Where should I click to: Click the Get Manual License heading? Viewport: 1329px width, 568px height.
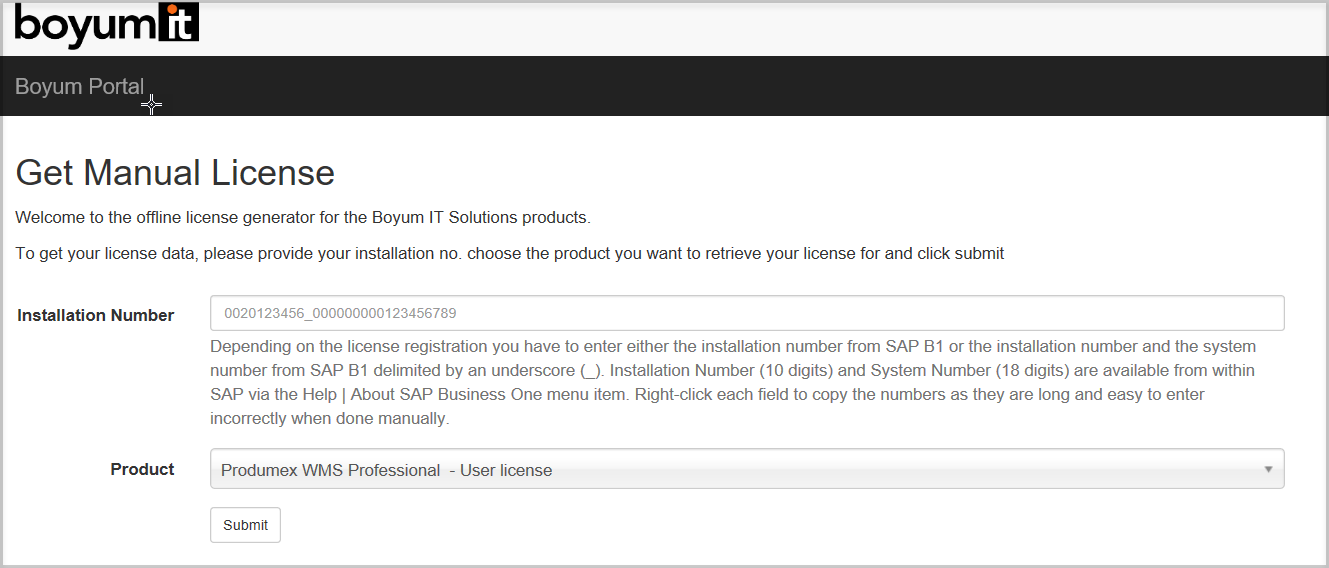[175, 173]
